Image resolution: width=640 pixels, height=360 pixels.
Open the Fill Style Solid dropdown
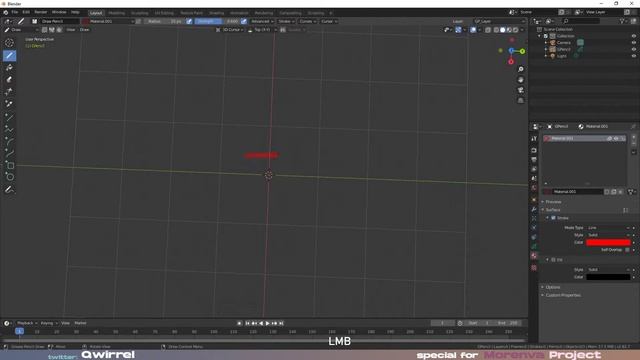click(608, 269)
